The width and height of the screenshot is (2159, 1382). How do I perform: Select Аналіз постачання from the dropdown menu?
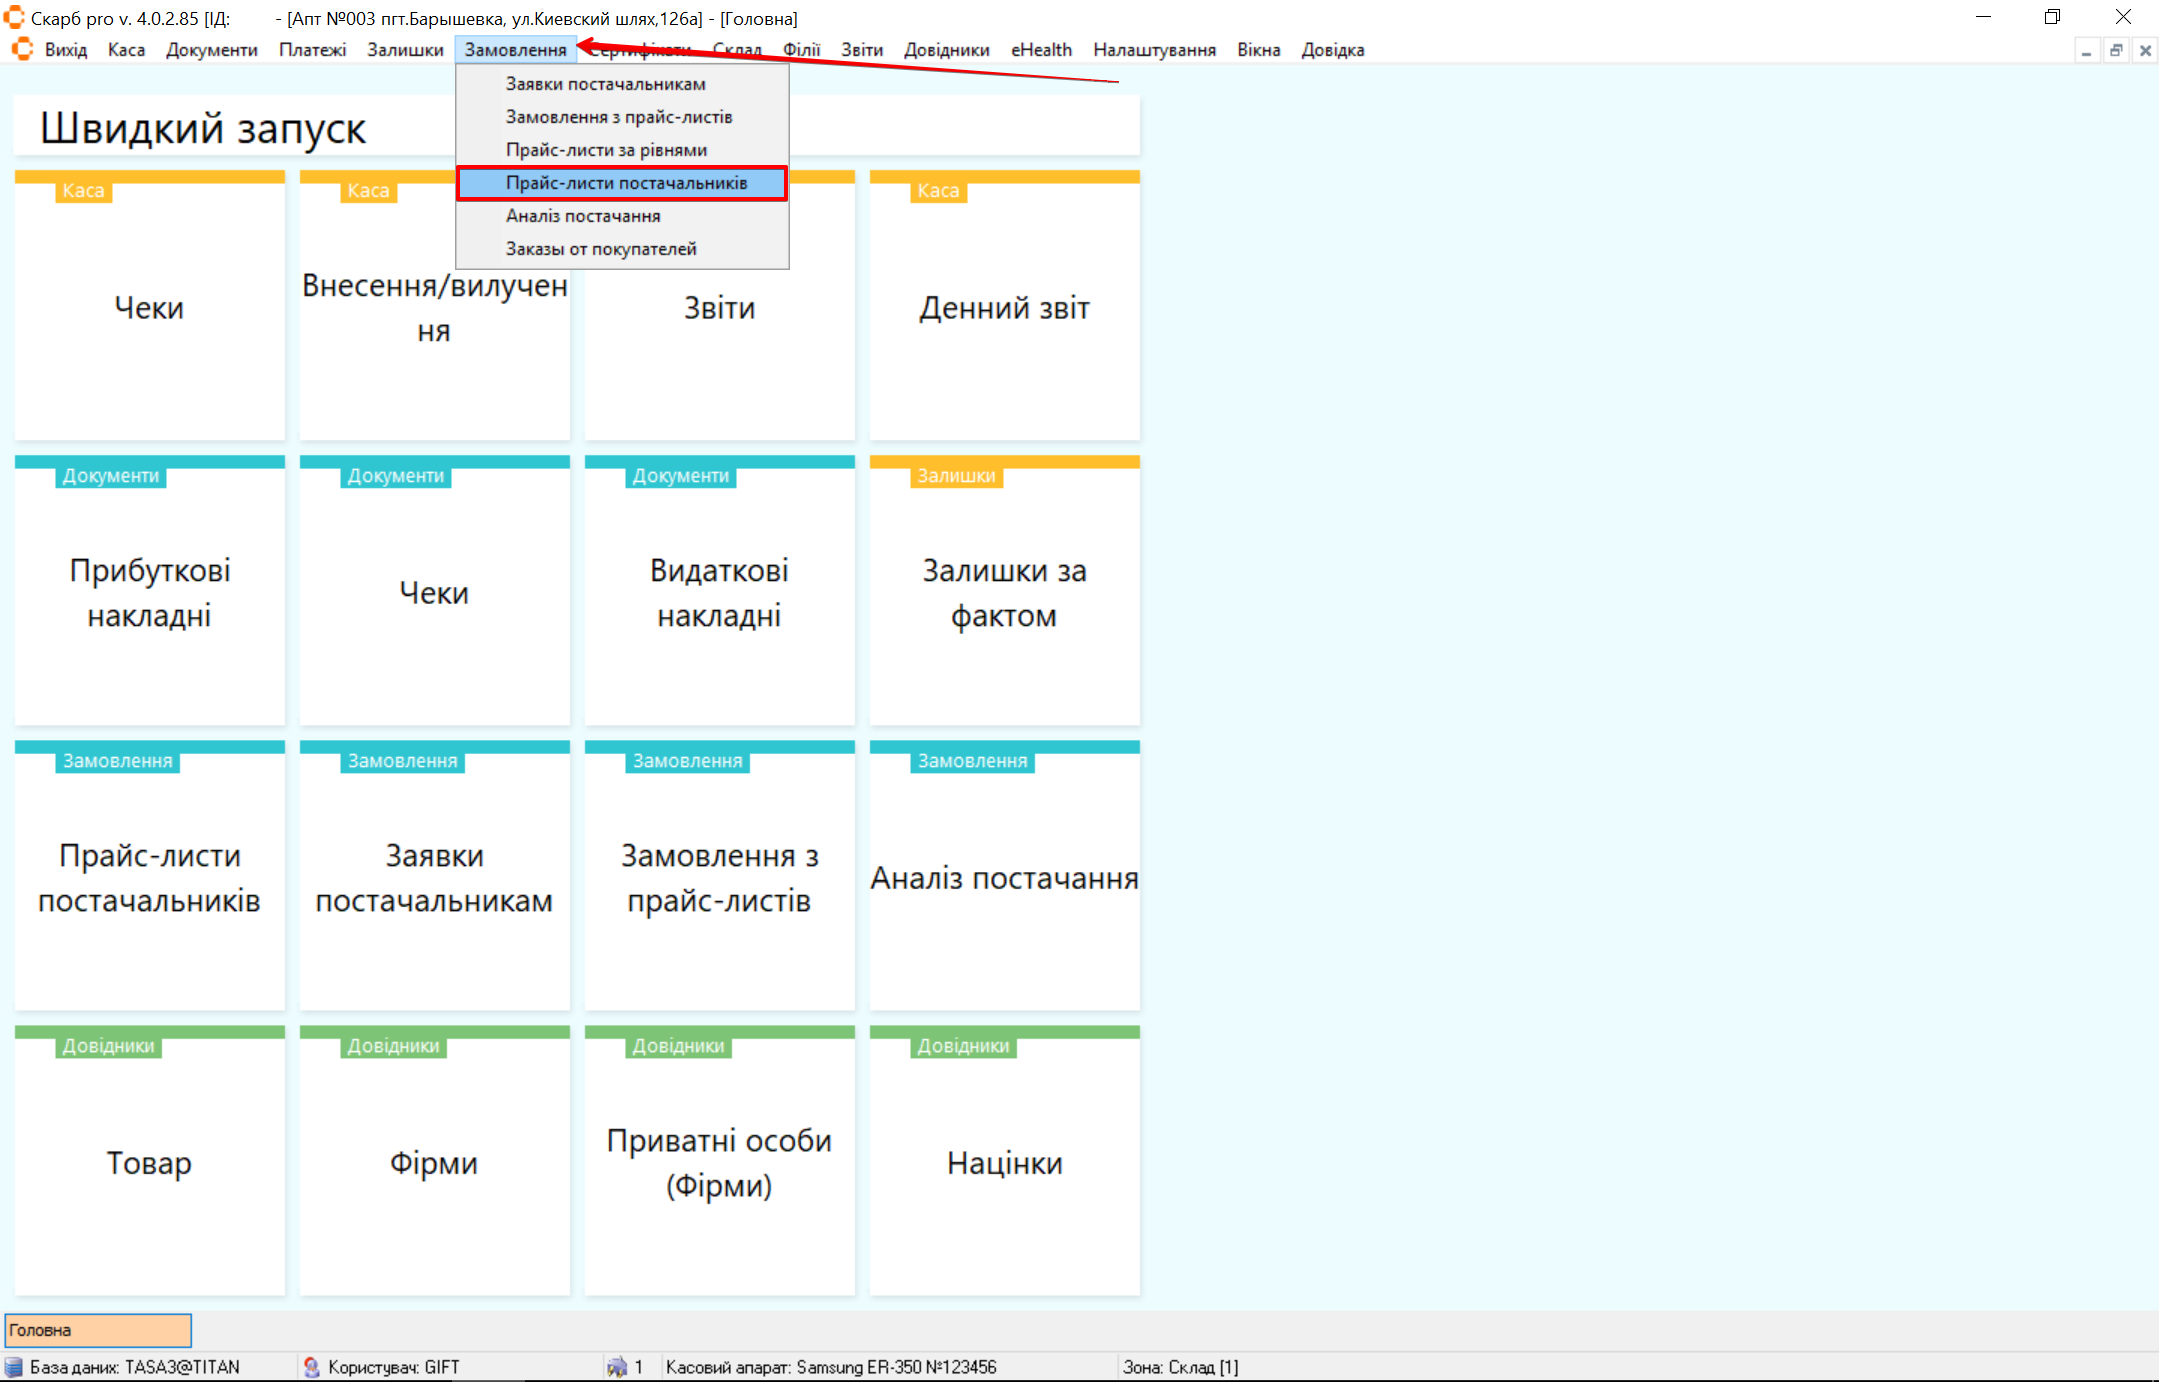click(x=582, y=216)
